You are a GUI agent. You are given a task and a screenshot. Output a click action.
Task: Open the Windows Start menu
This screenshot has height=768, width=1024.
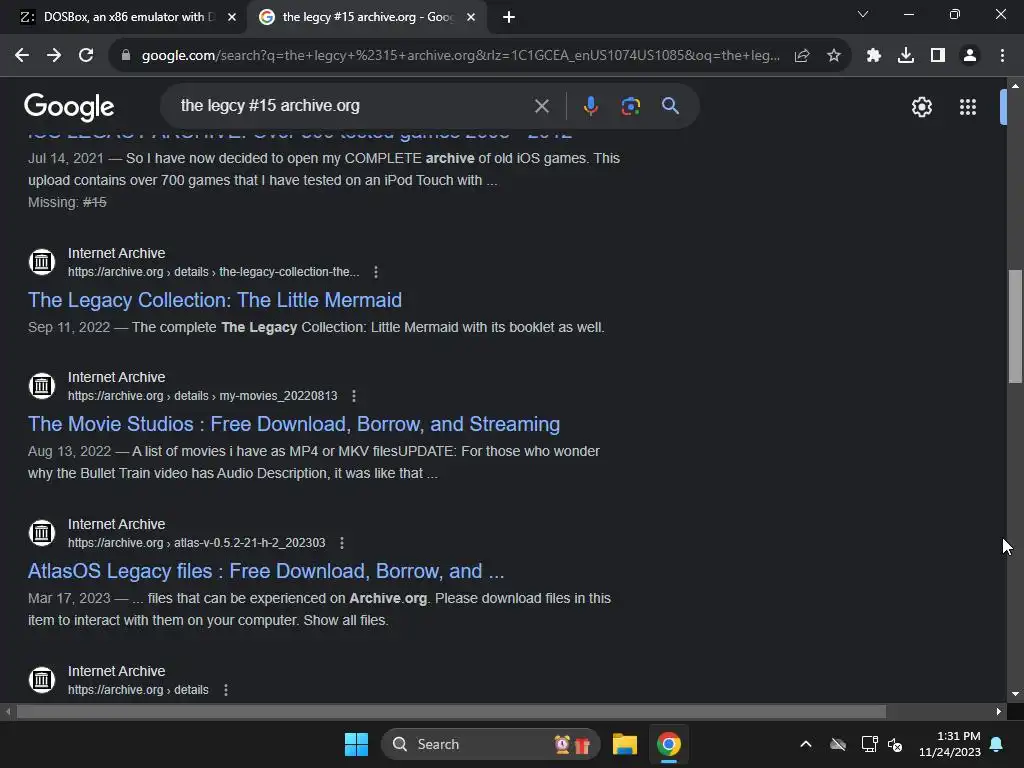coord(356,744)
